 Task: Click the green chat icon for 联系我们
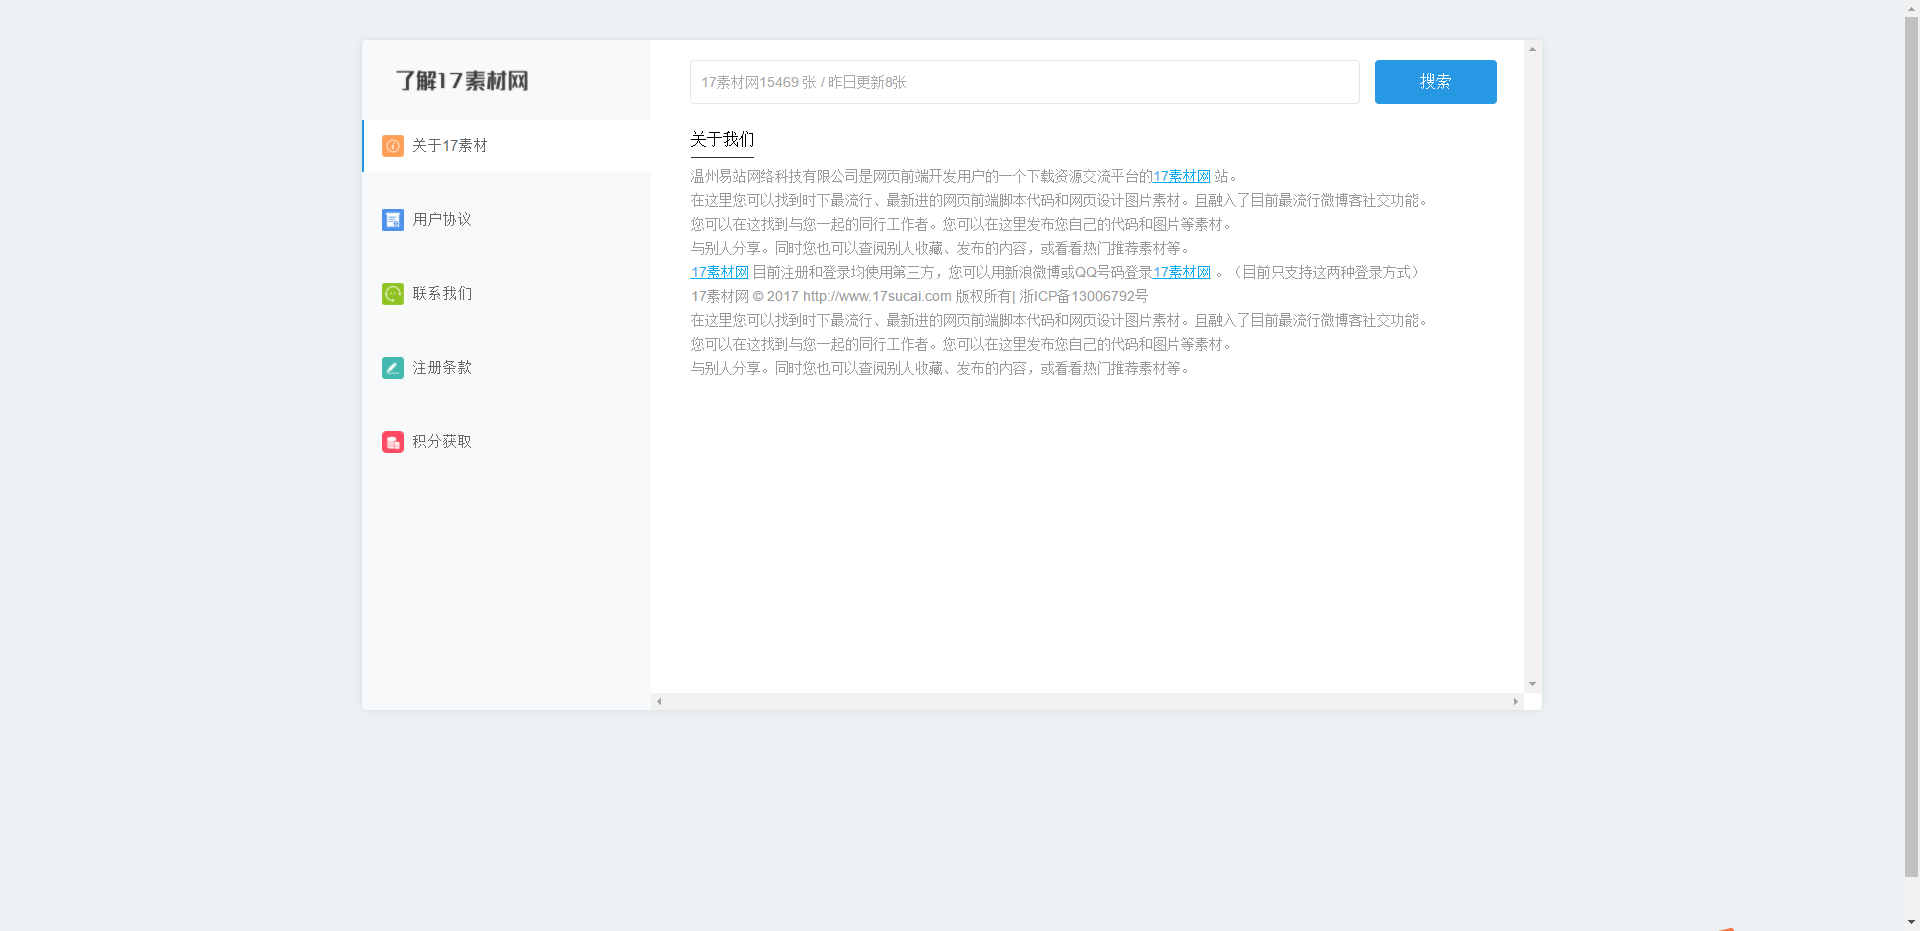click(x=393, y=294)
